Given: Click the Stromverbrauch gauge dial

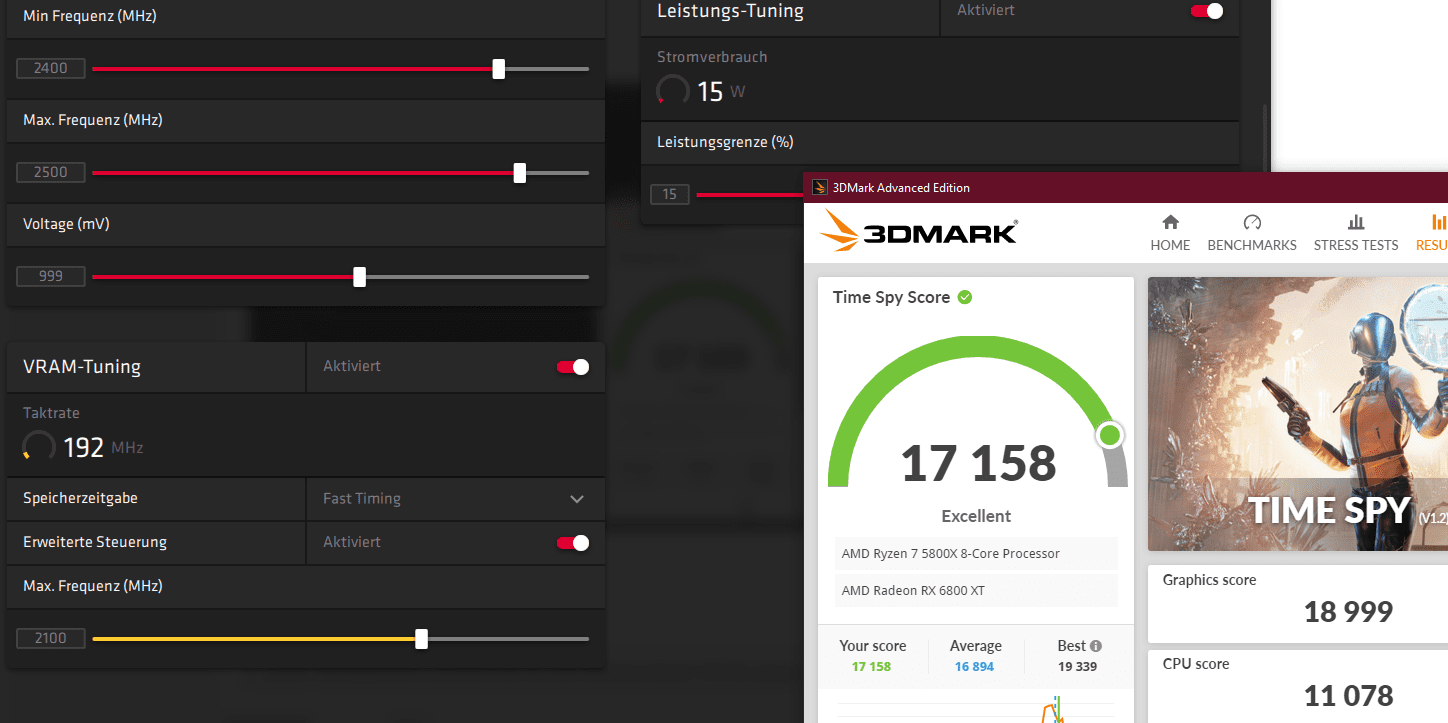Looking at the screenshot, I should click(x=672, y=91).
